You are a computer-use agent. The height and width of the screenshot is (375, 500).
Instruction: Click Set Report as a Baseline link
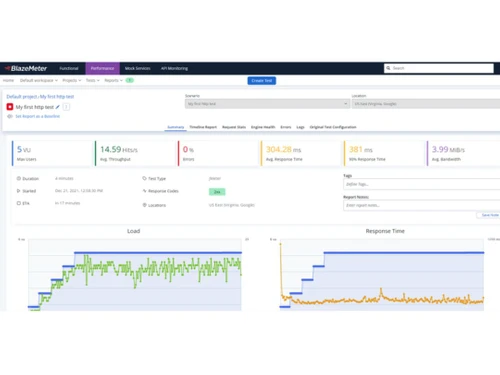tap(38, 116)
